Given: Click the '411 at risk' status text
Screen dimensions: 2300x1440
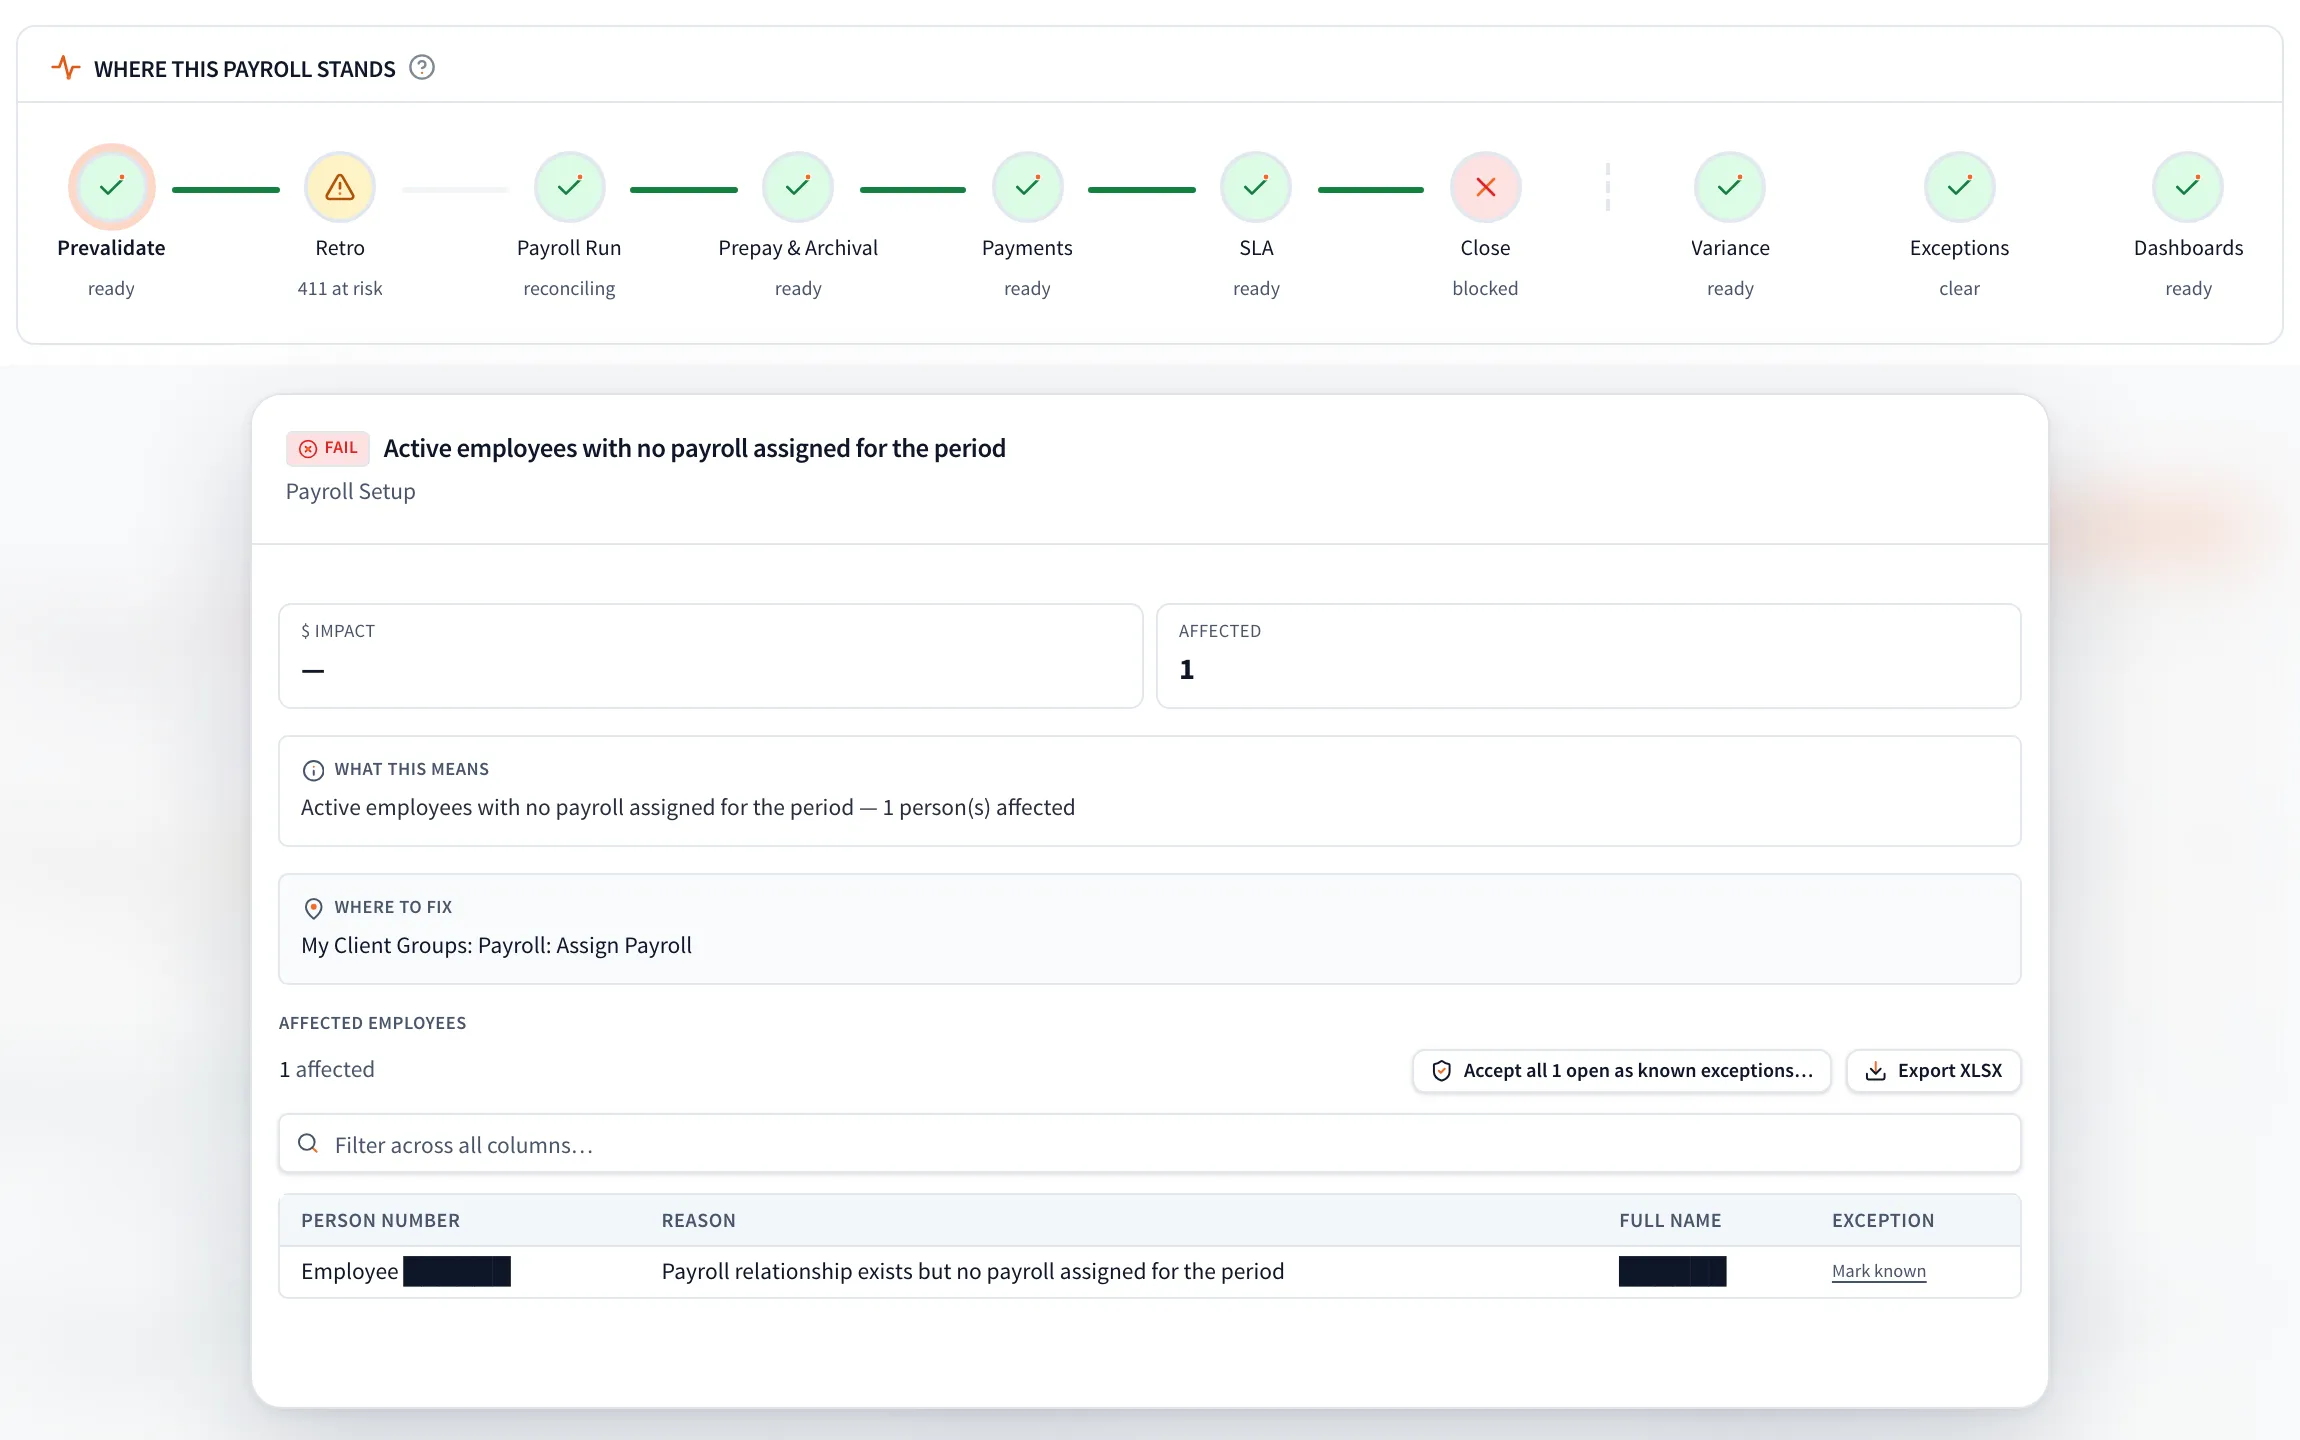Looking at the screenshot, I should point(340,288).
